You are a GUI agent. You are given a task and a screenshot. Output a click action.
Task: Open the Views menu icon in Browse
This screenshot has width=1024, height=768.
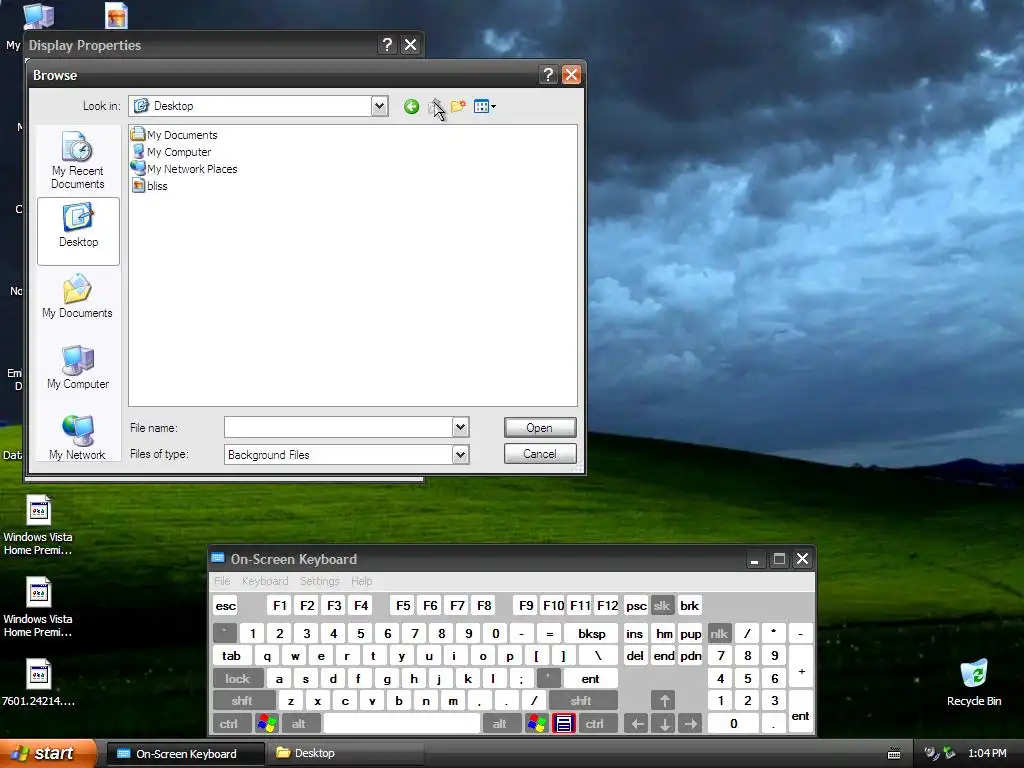pyautogui.click(x=484, y=106)
